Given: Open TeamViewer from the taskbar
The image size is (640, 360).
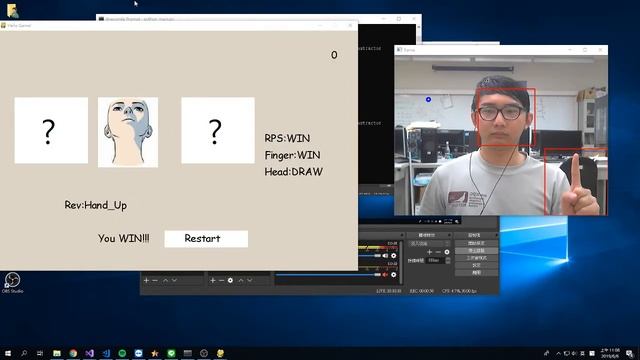Looking at the screenshot, I should click(x=138, y=353).
